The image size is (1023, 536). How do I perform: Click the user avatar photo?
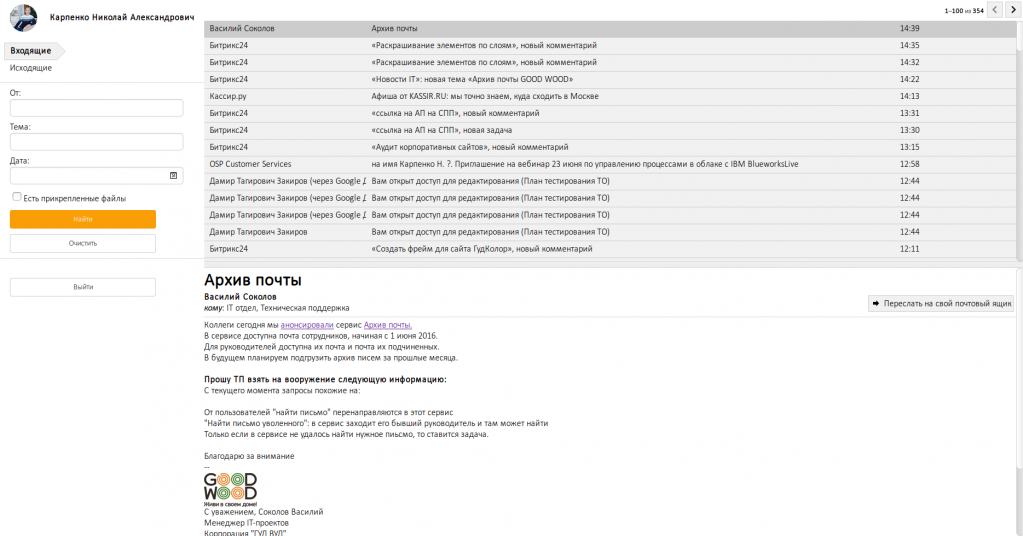[x=23, y=18]
